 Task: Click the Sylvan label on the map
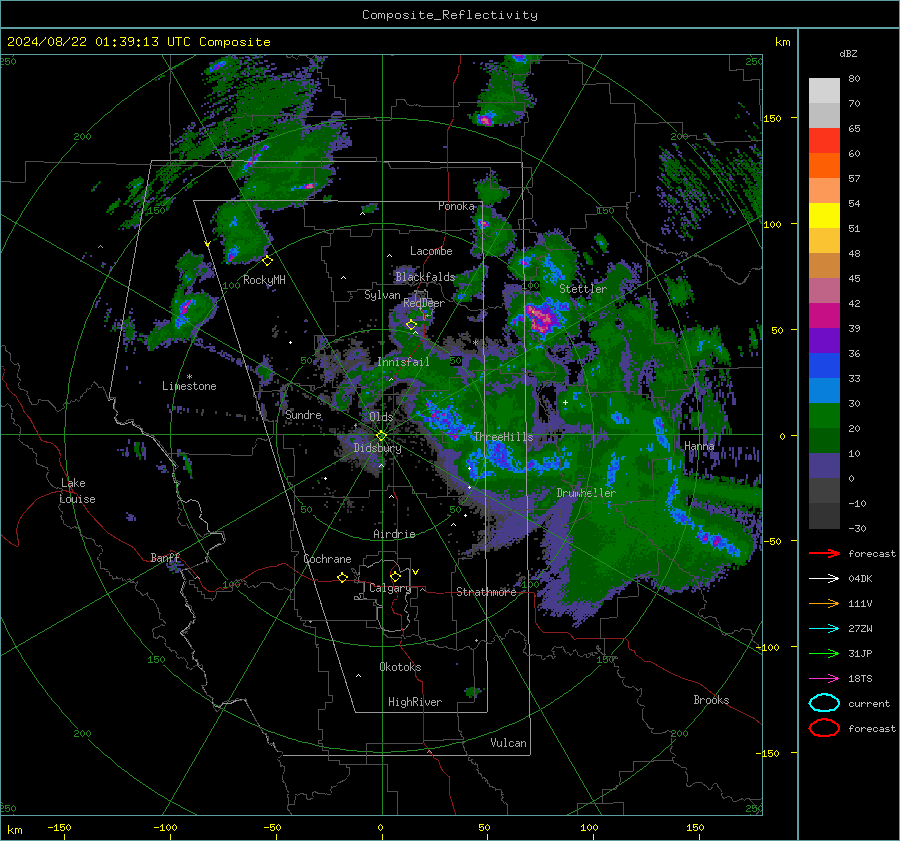pos(382,295)
